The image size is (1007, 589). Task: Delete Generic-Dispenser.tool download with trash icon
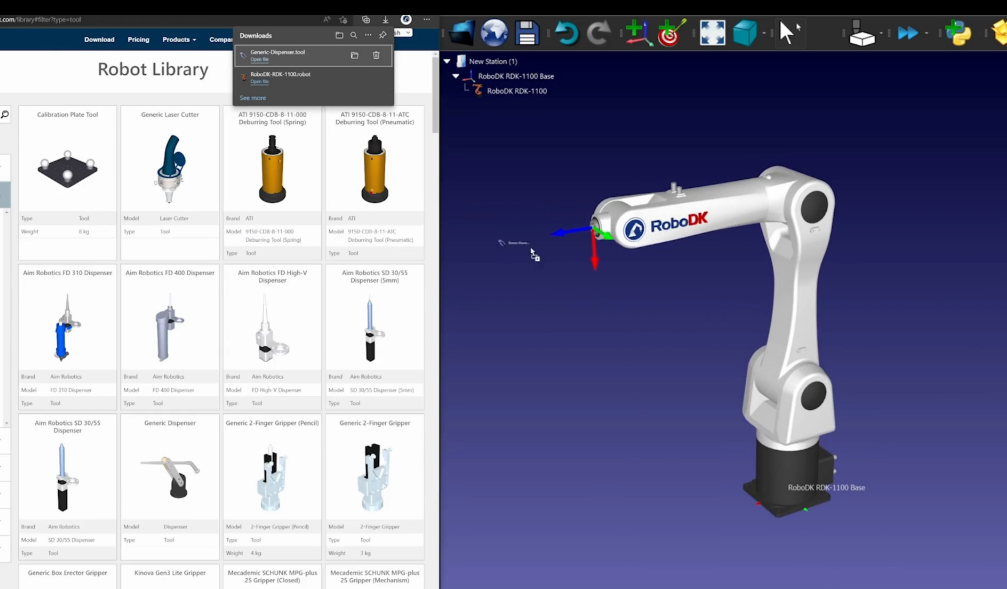click(376, 55)
